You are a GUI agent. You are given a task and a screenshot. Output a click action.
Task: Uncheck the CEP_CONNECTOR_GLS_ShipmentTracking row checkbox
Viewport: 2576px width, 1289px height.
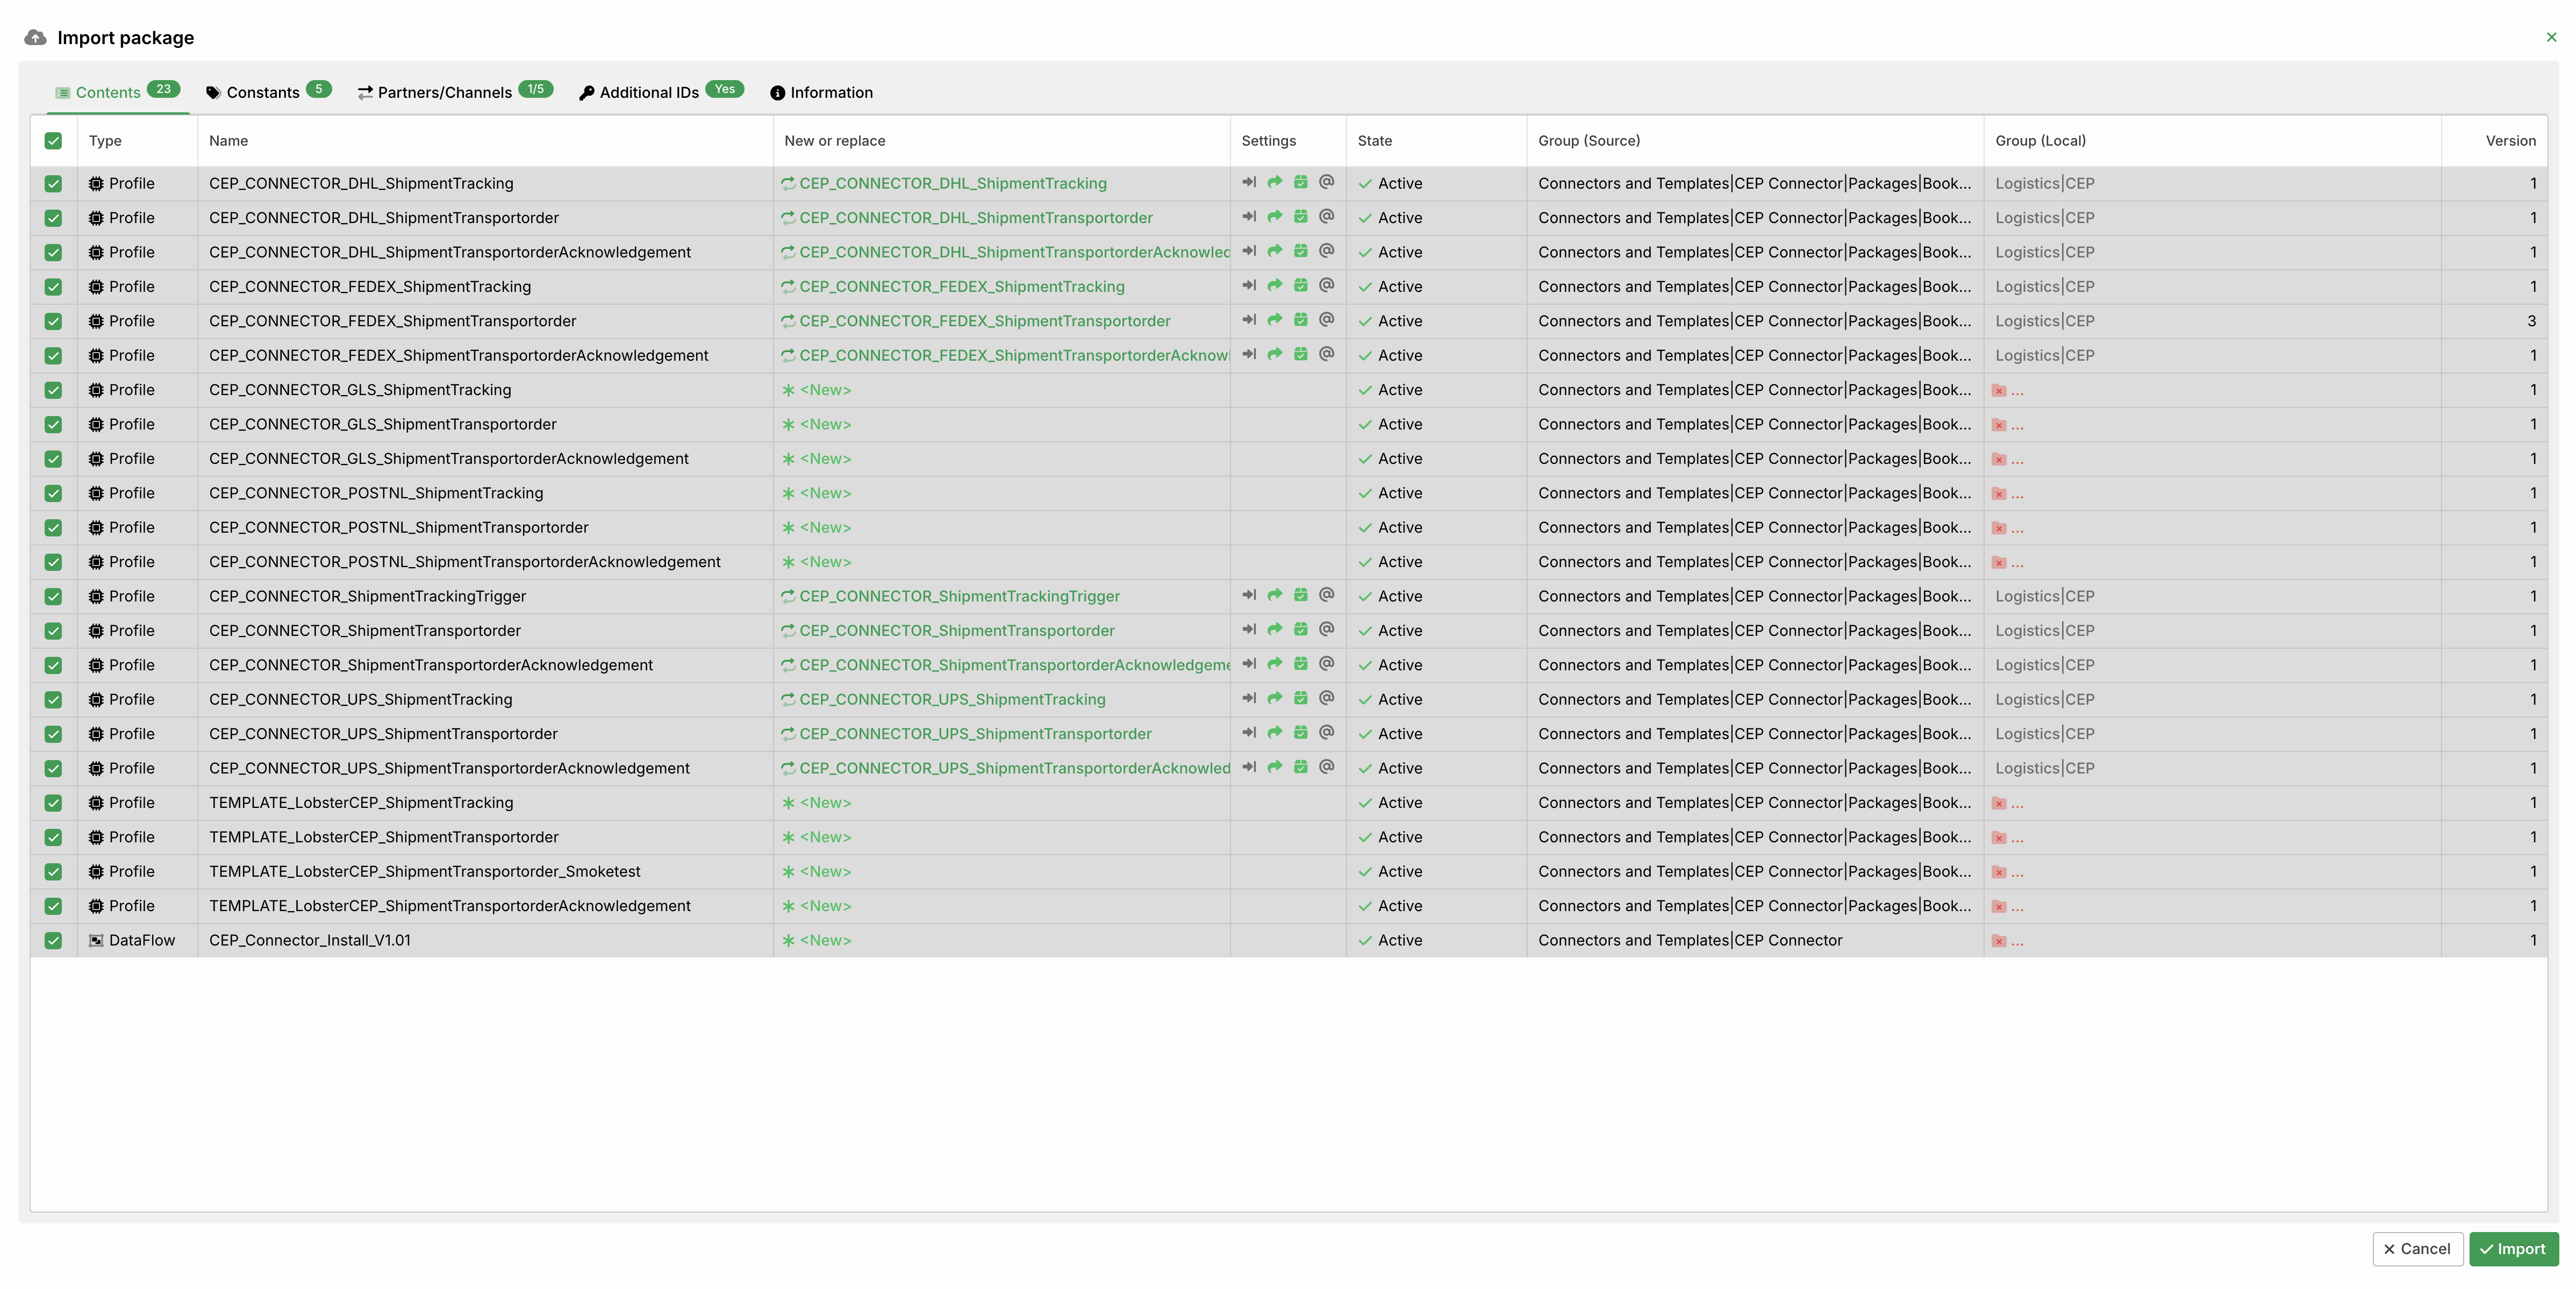[x=54, y=390]
